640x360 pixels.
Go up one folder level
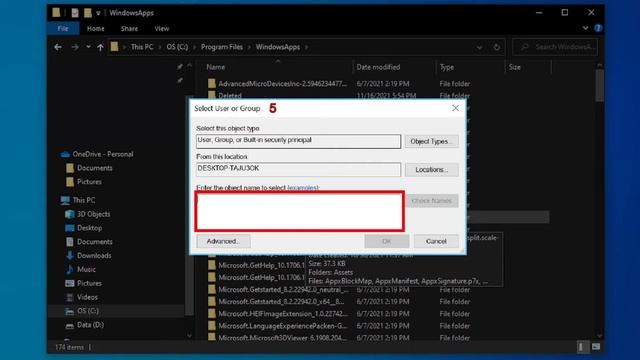click(100, 47)
